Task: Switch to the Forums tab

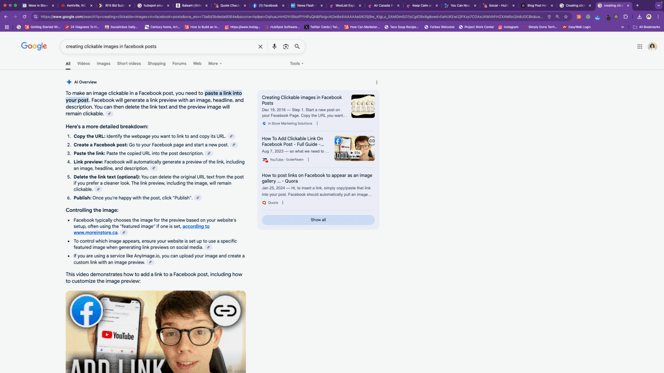Action: point(179,64)
